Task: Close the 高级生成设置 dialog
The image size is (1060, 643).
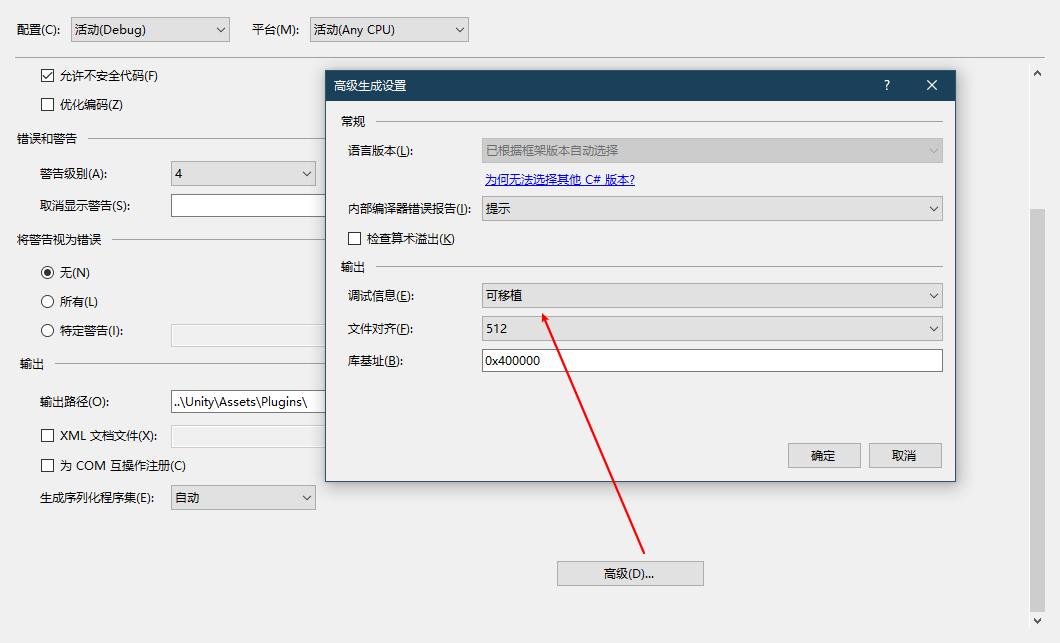Action: (932, 86)
